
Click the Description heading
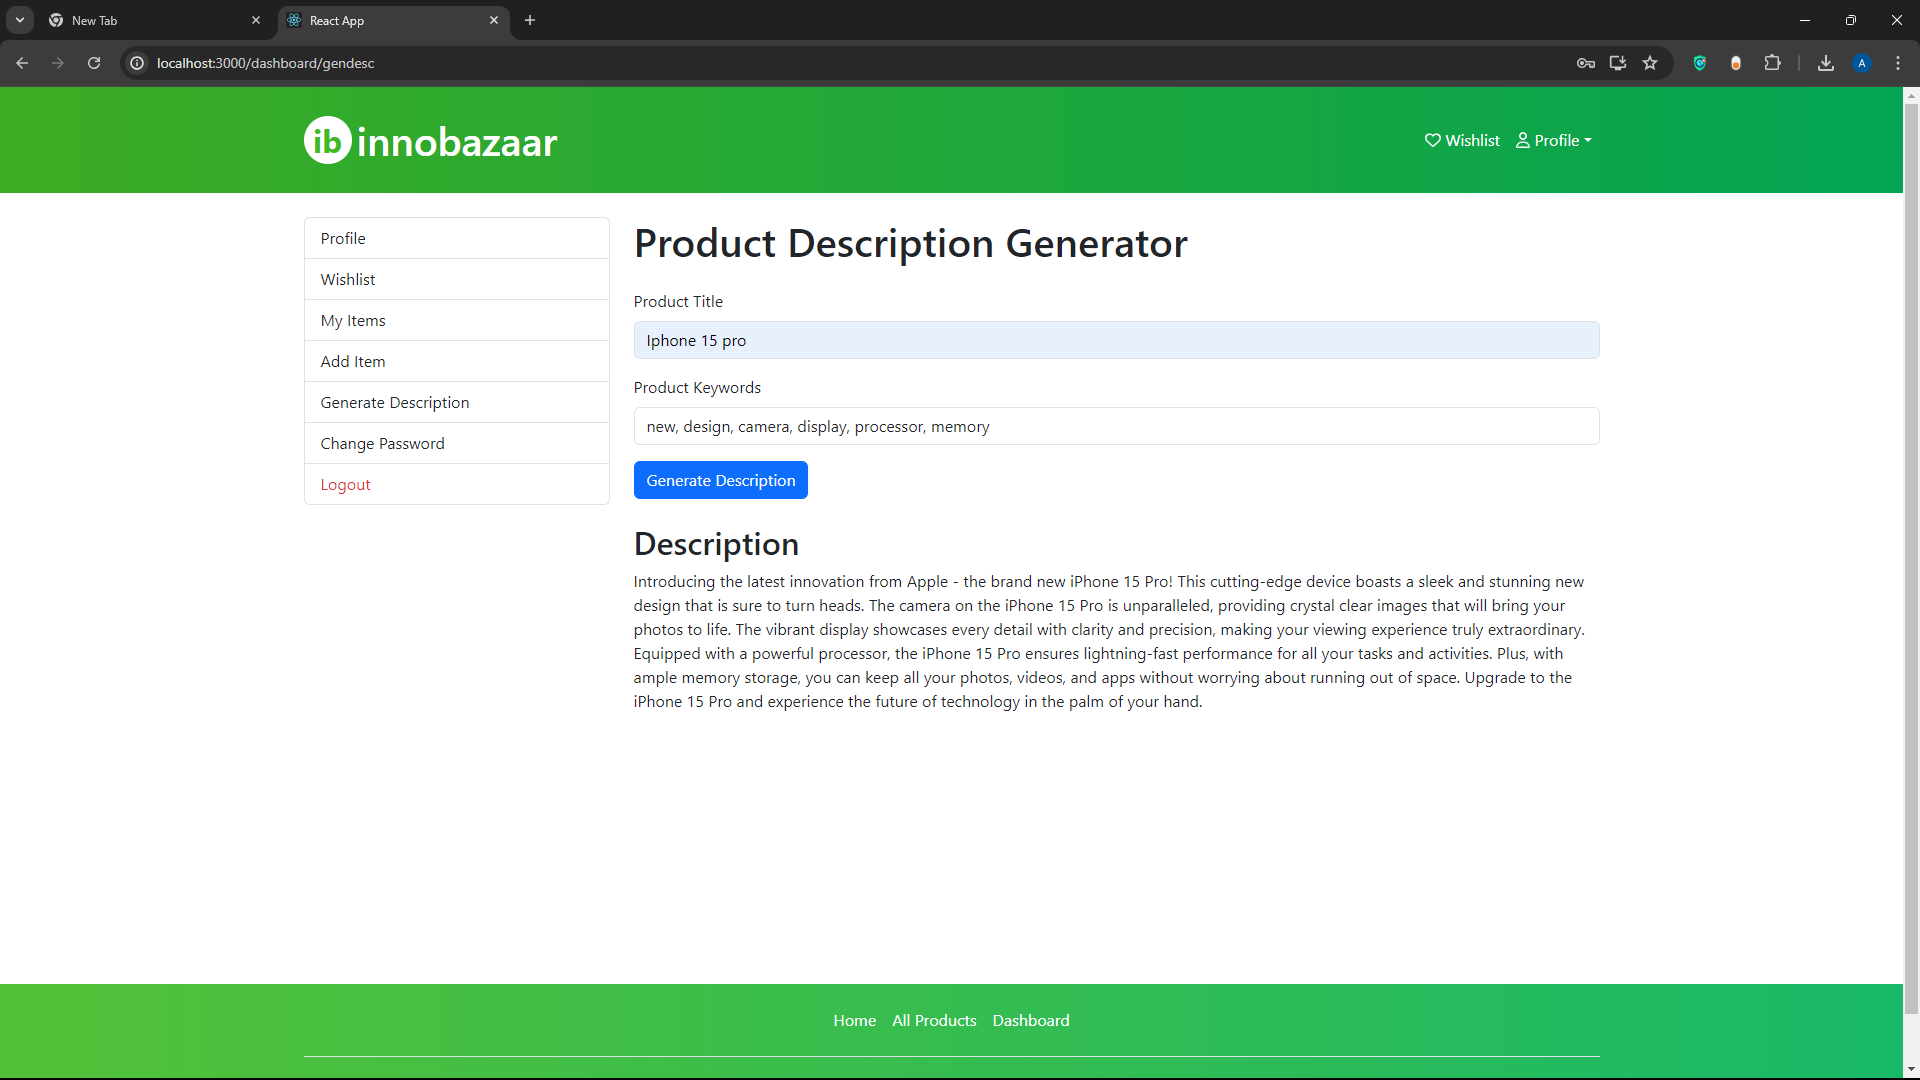(x=716, y=543)
